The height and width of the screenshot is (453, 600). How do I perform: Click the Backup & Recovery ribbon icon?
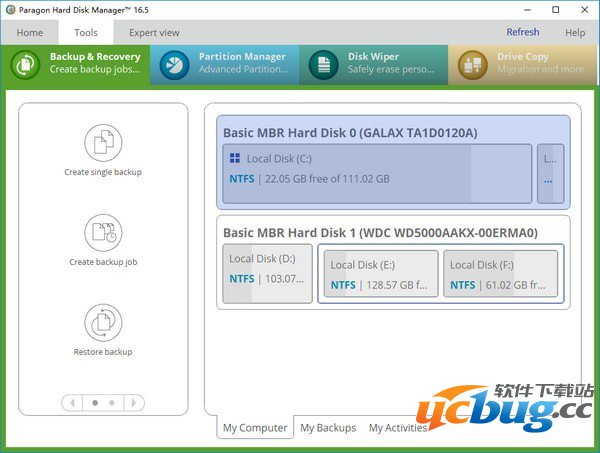25,64
